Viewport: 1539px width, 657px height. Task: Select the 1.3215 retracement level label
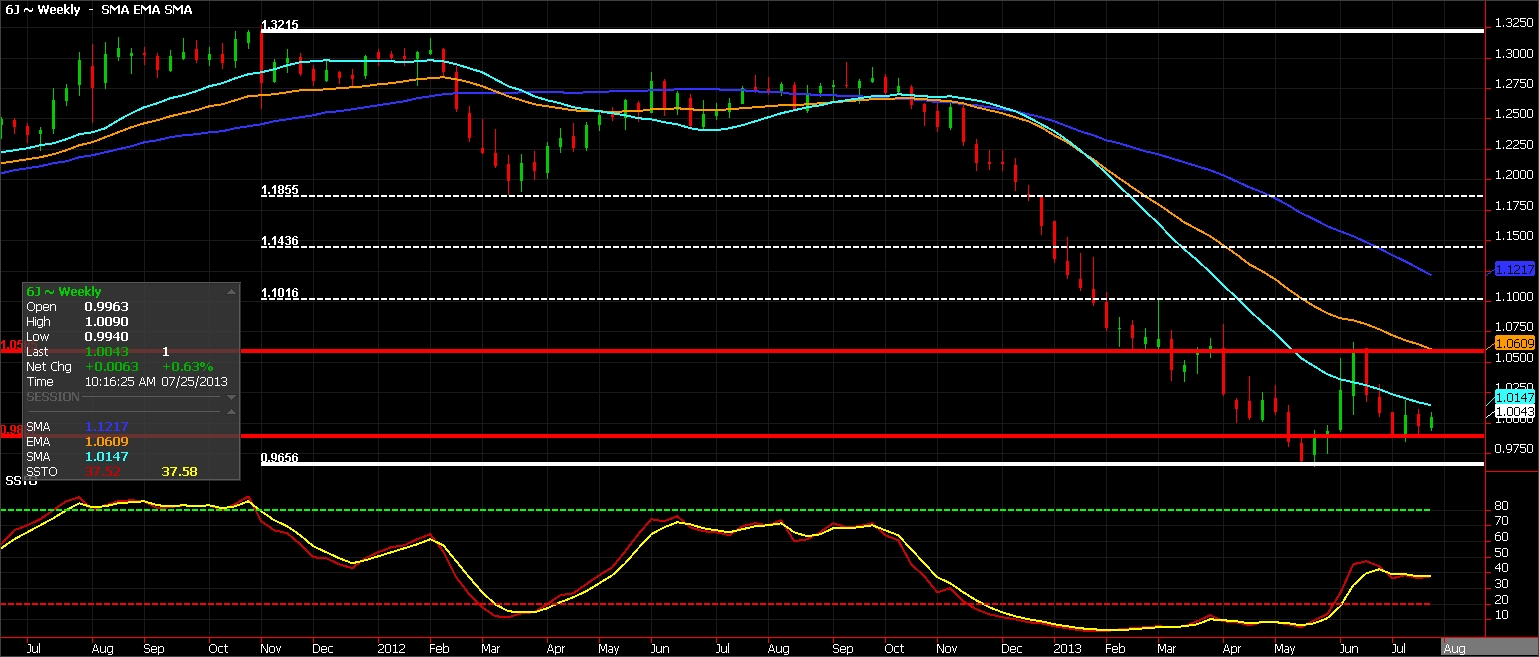pos(280,24)
